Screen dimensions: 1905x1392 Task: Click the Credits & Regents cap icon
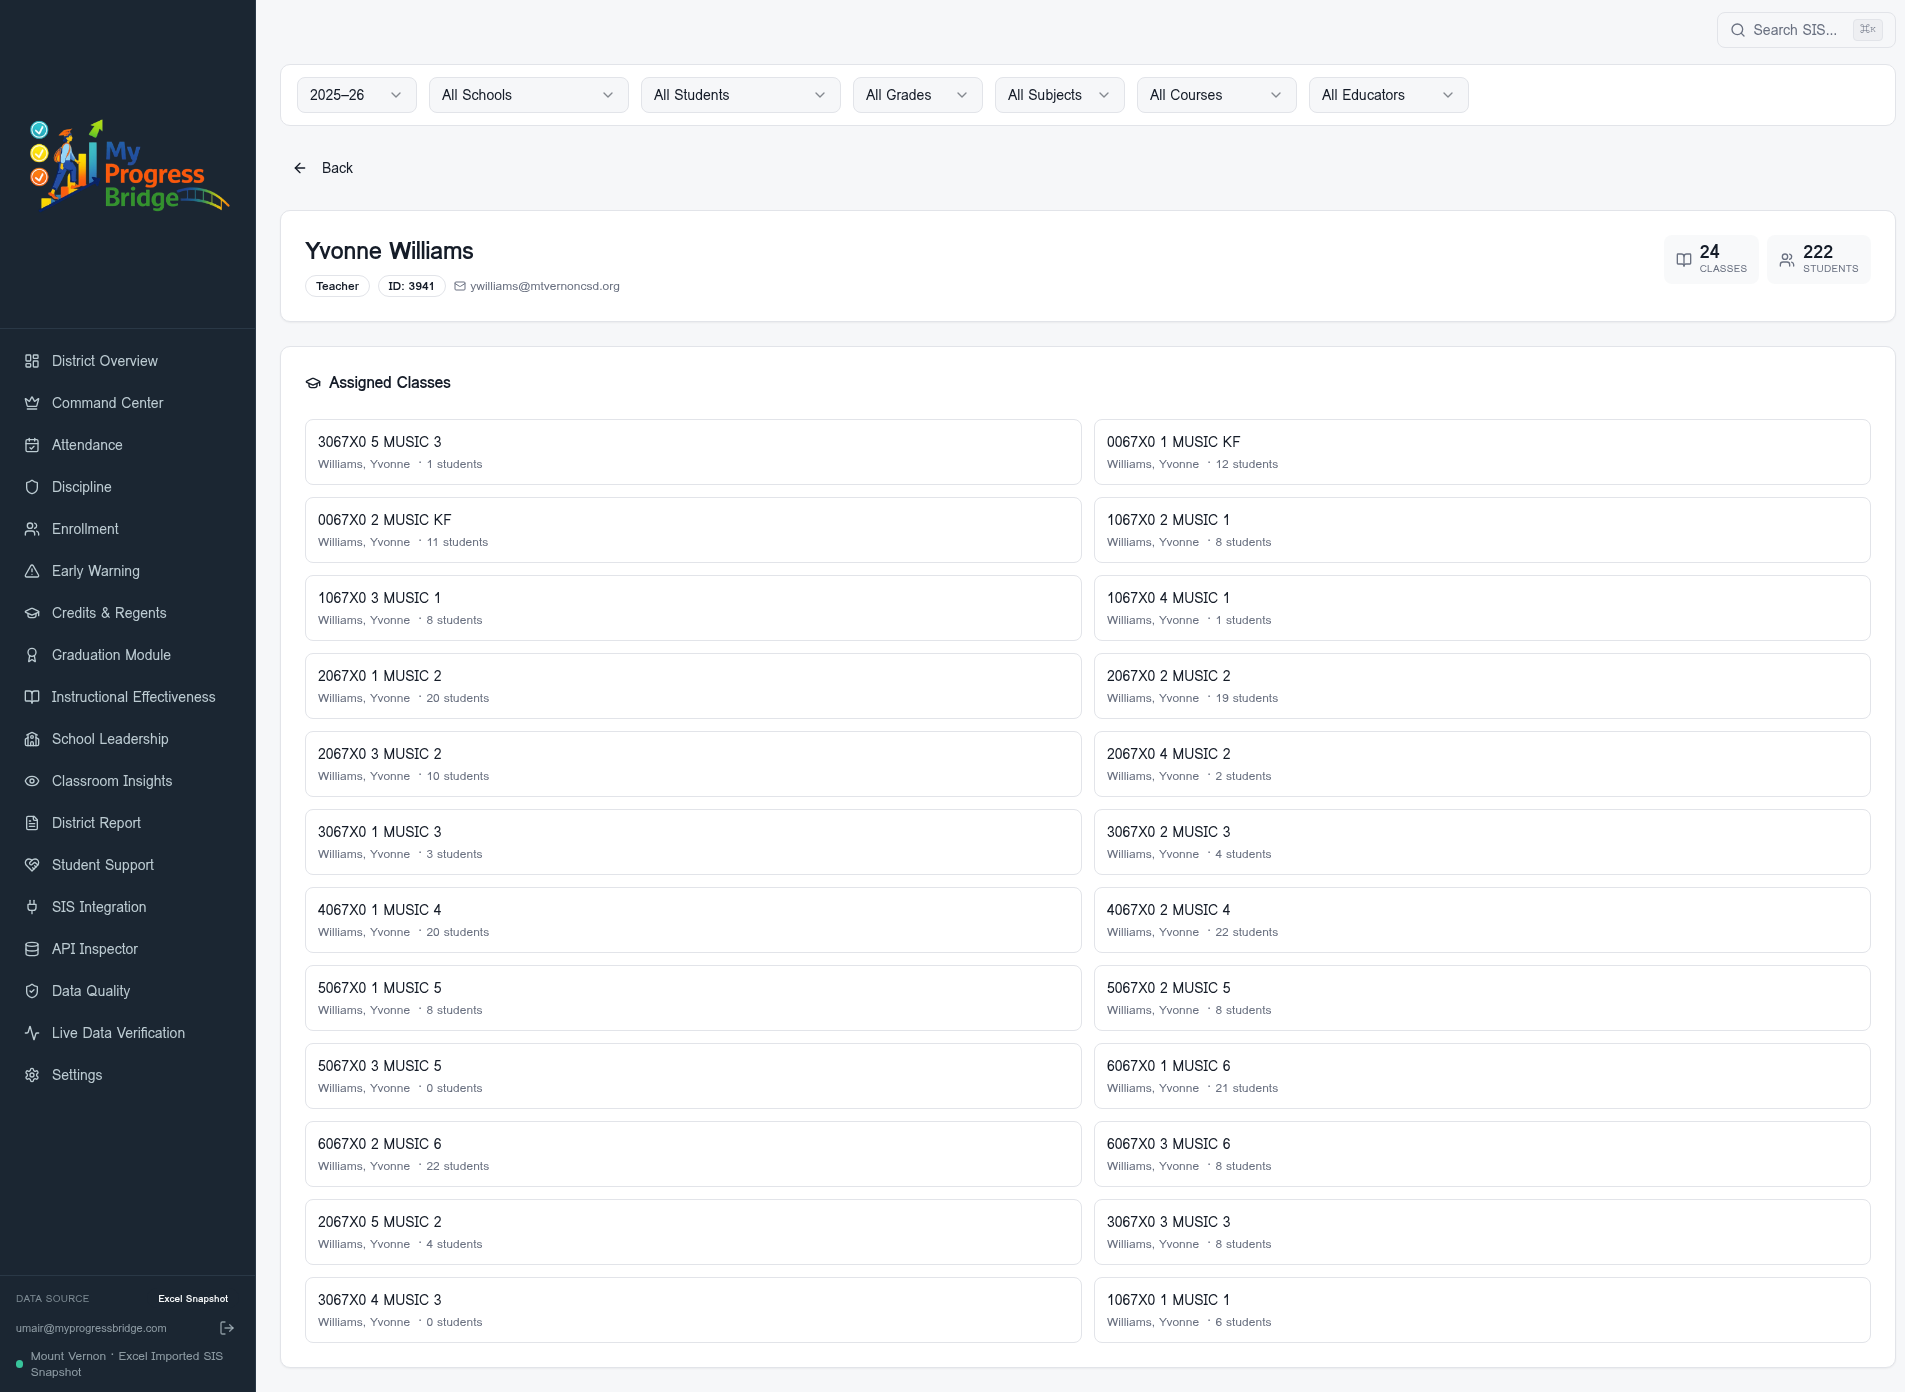(x=32, y=613)
